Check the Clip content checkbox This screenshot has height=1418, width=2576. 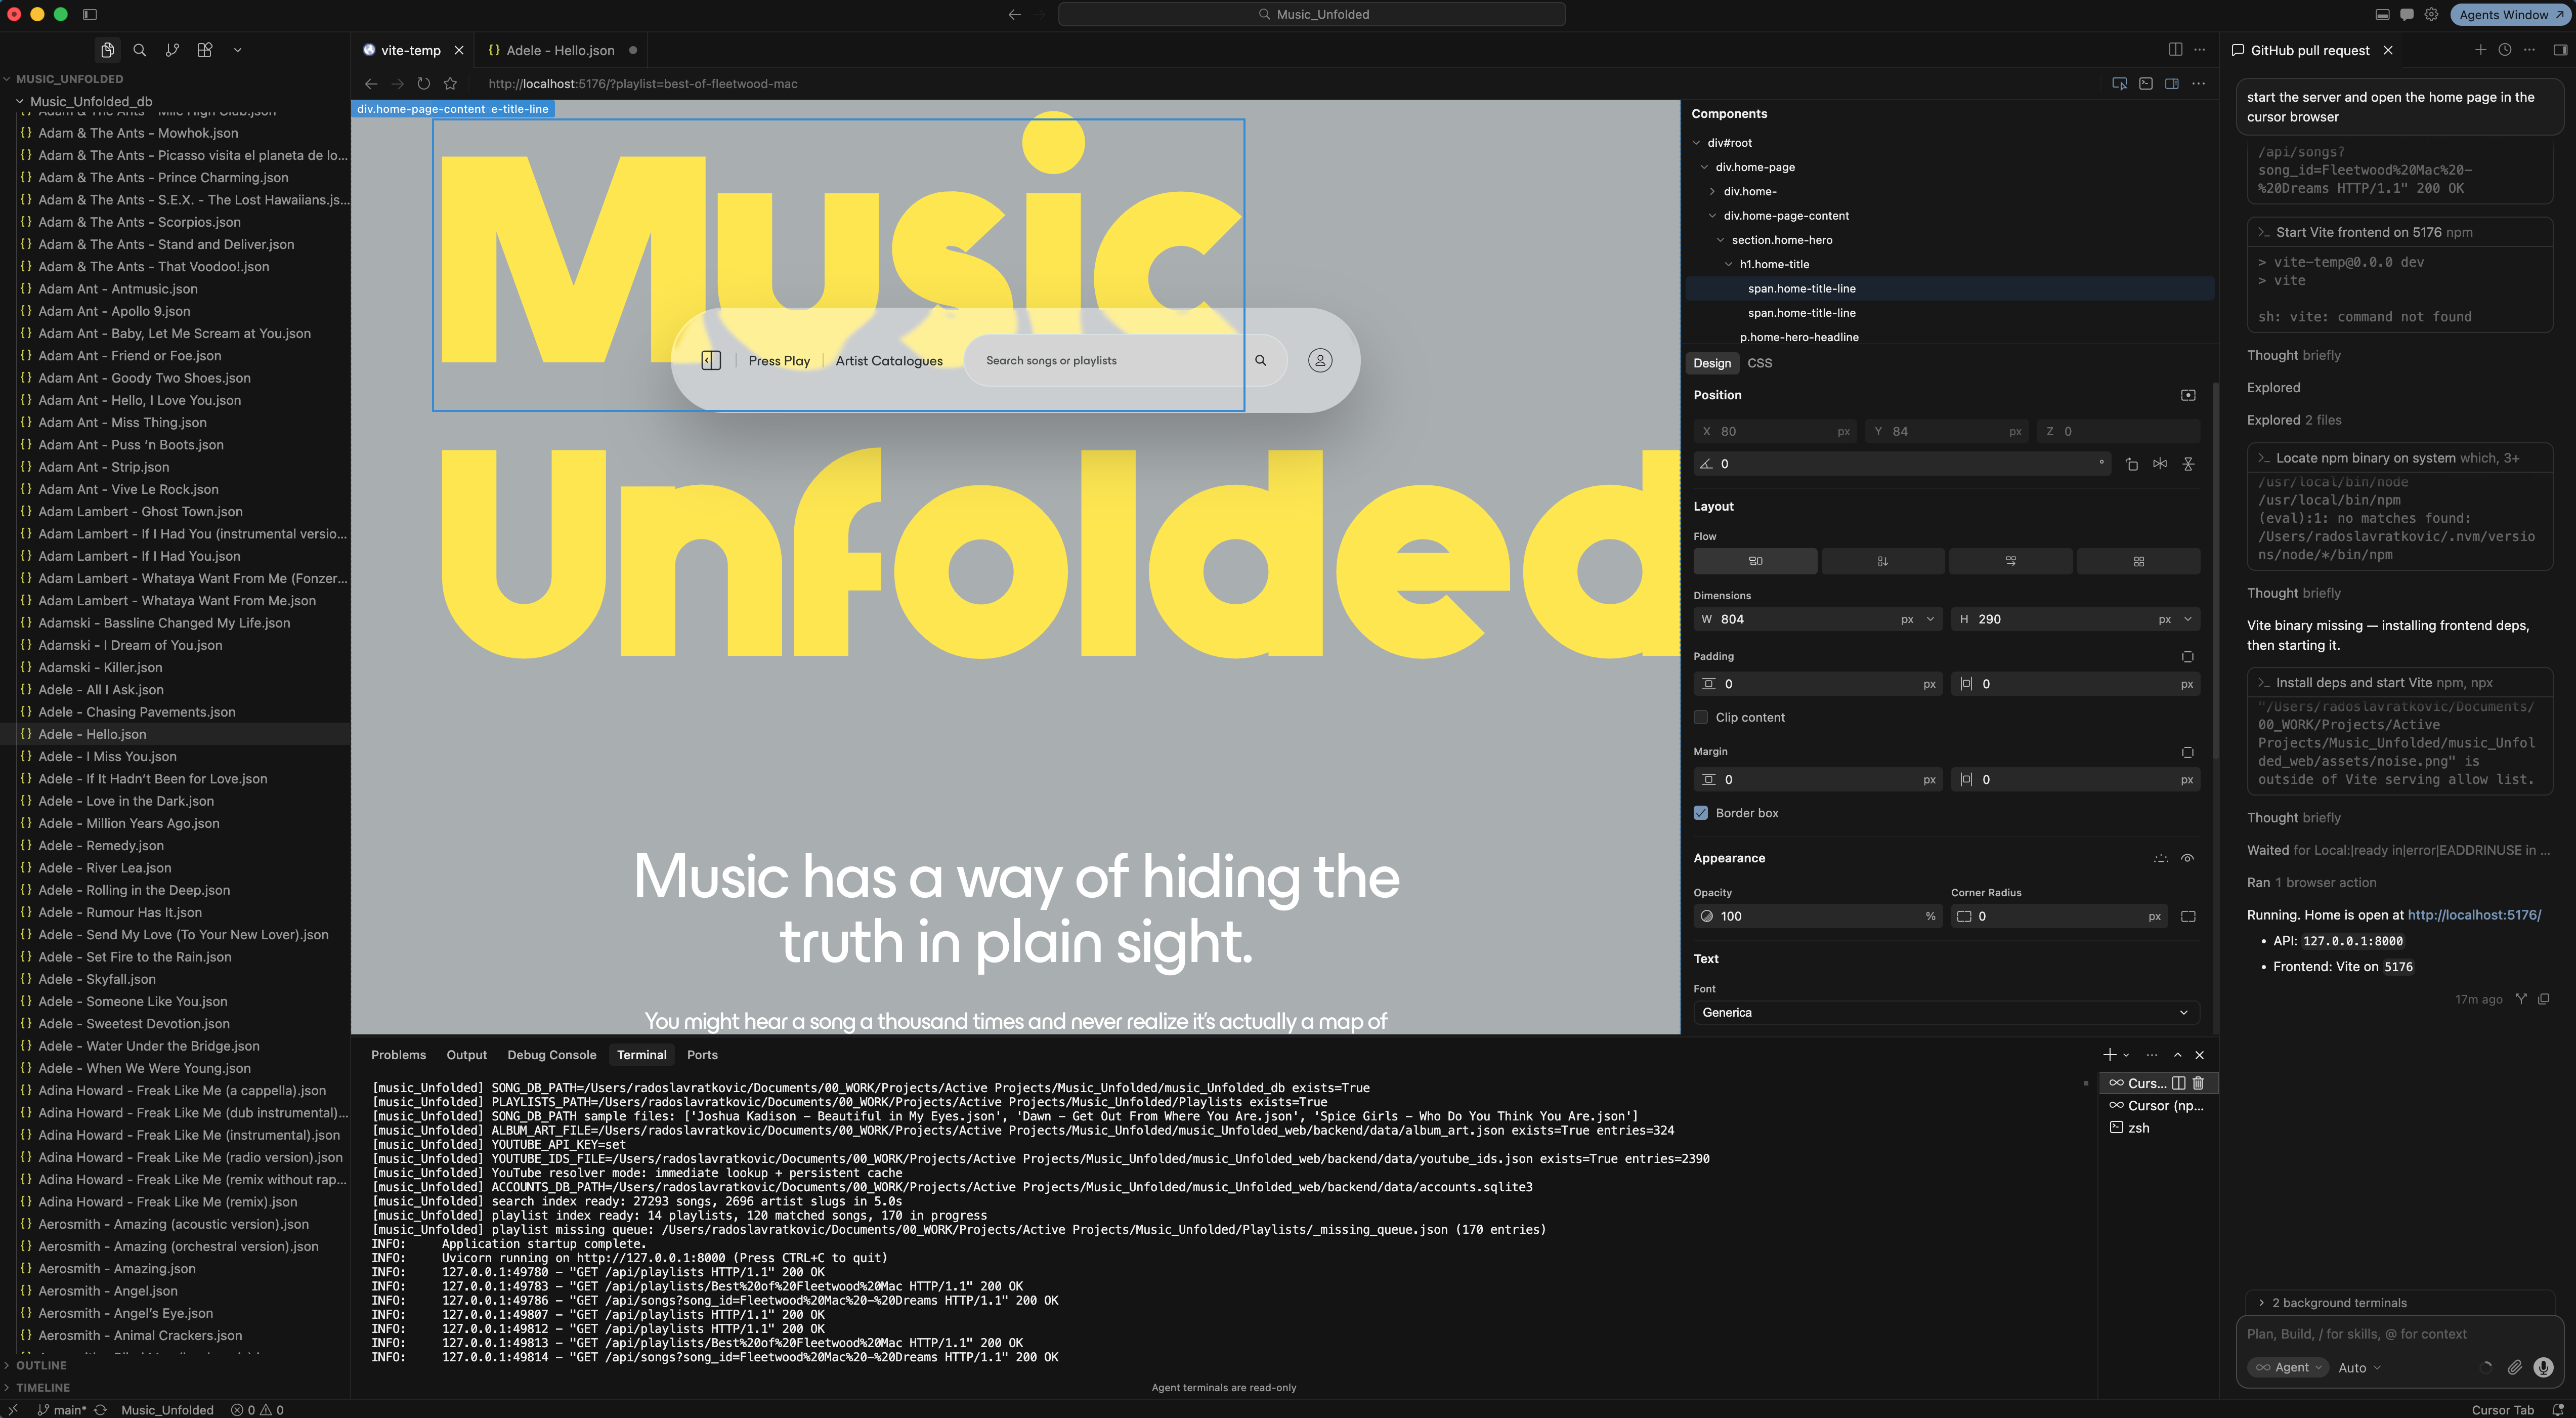(x=1701, y=718)
